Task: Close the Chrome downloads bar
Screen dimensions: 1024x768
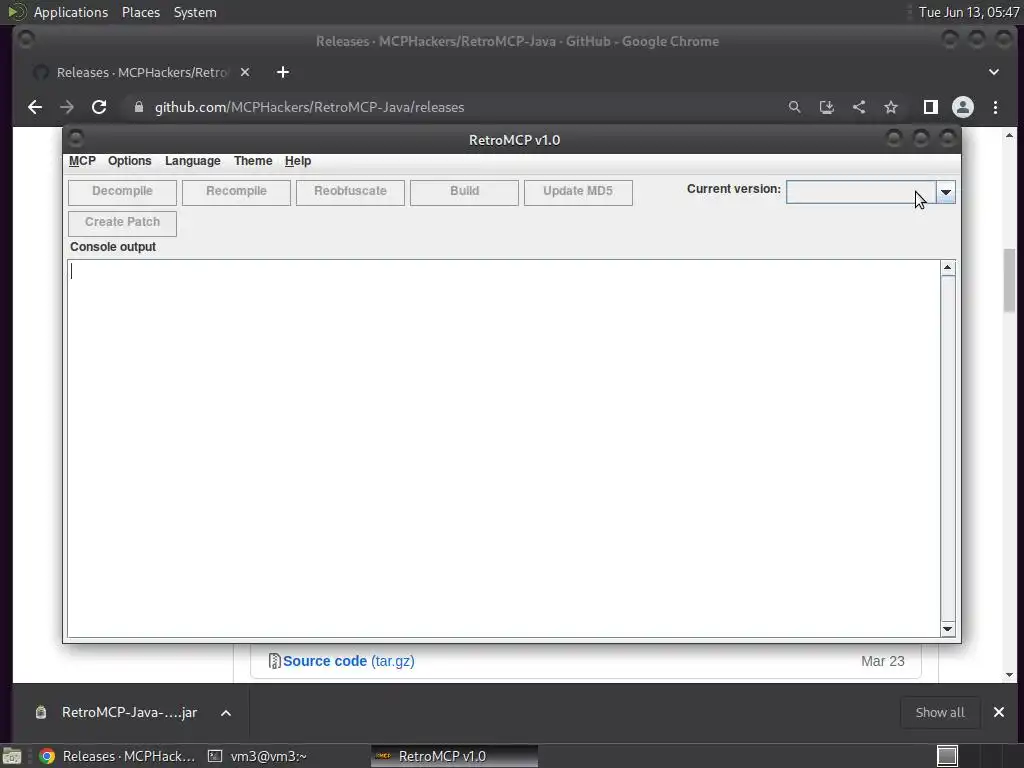Action: click(x=999, y=712)
